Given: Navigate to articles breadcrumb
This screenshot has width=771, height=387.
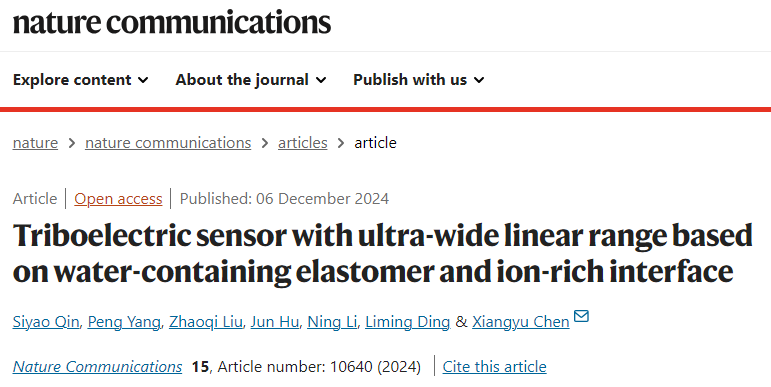Looking at the screenshot, I should pos(302,143).
